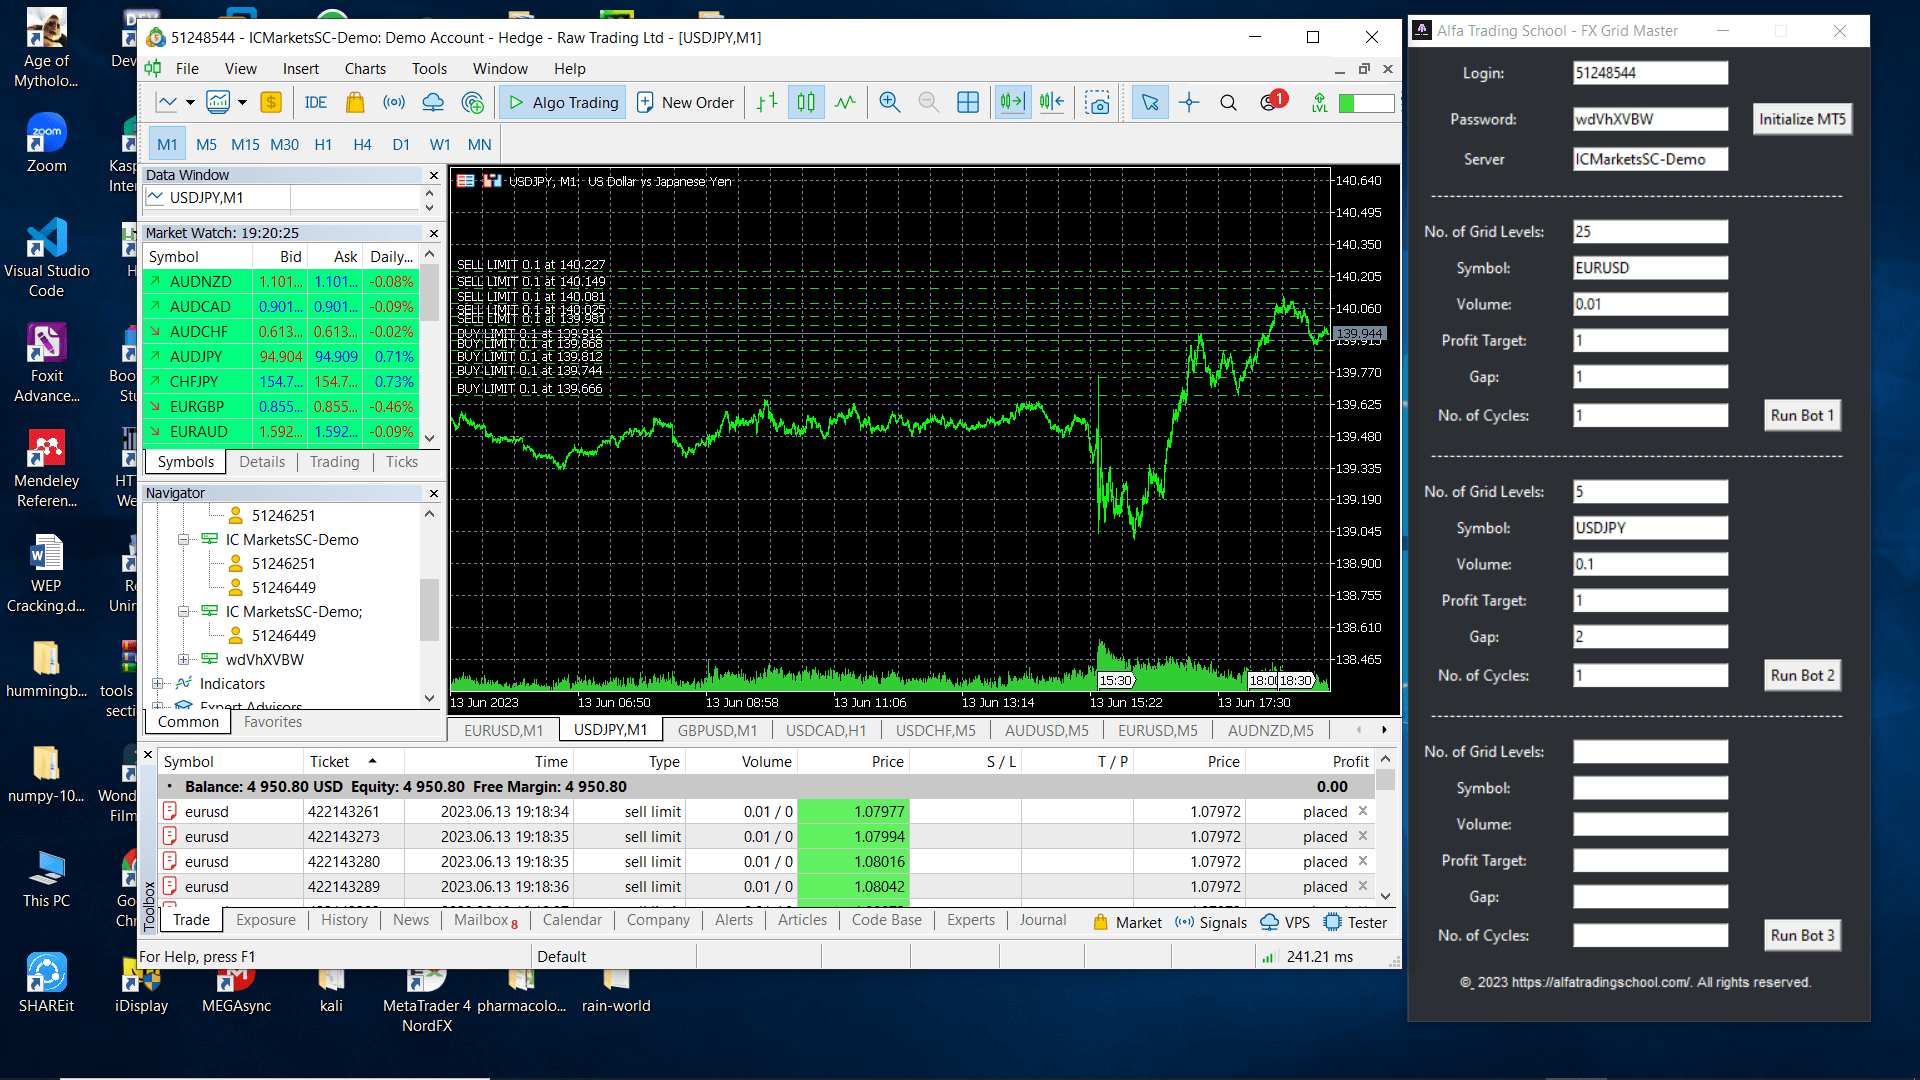The image size is (1920, 1080).
Task: Open SHAREit desktop shortcut
Action: pyautogui.click(x=46, y=984)
